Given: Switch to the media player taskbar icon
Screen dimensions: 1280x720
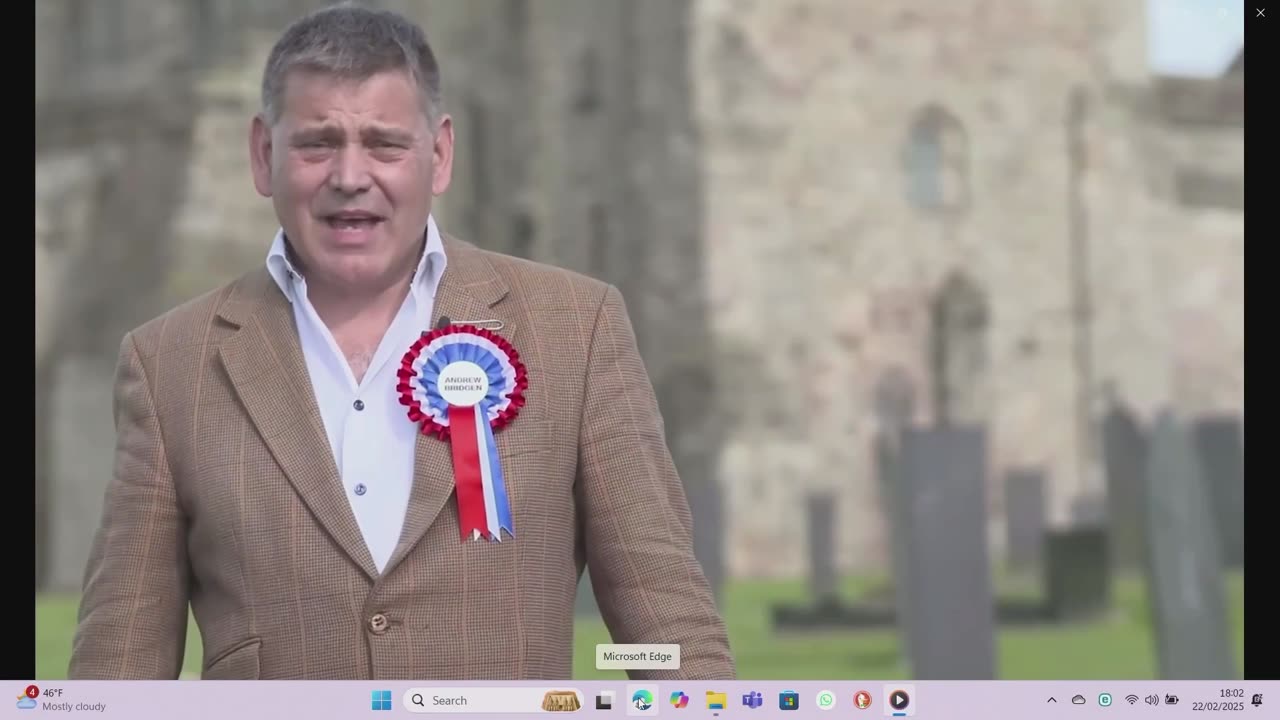Looking at the screenshot, I should pyautogui.click(x=899, y=700).
